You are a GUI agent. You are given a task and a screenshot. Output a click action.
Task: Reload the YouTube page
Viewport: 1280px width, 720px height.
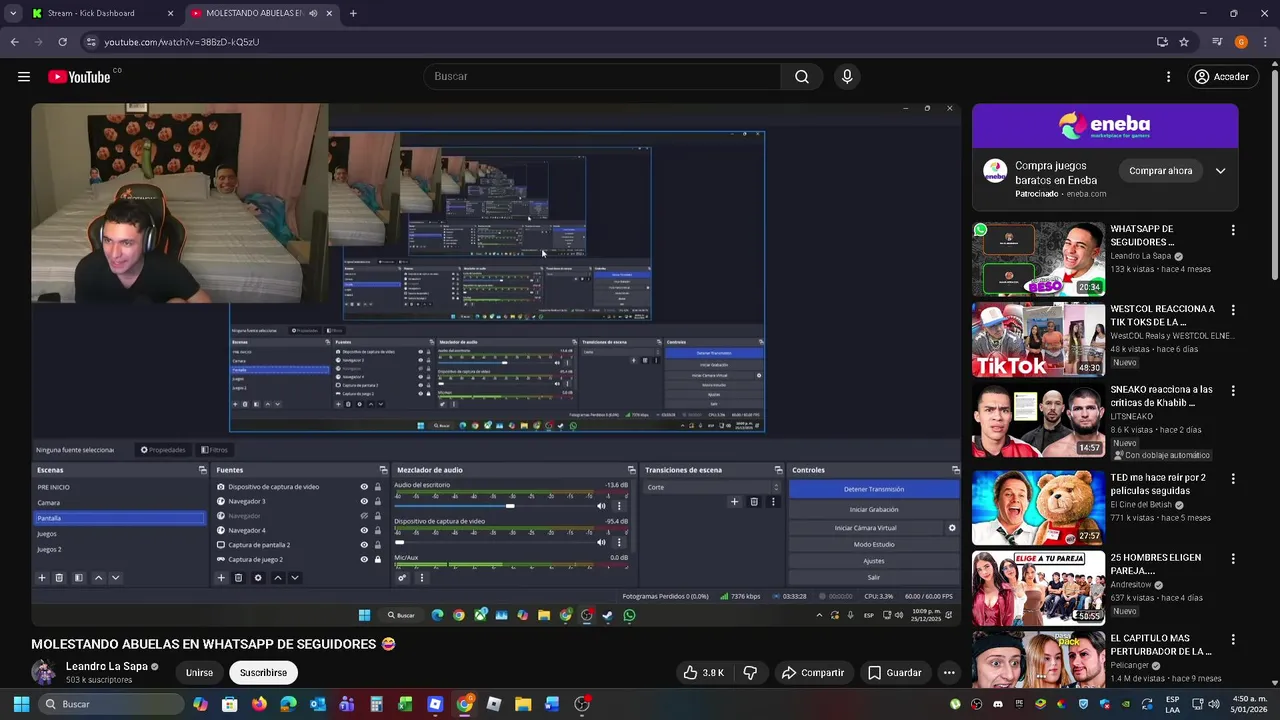click(62, 42)
